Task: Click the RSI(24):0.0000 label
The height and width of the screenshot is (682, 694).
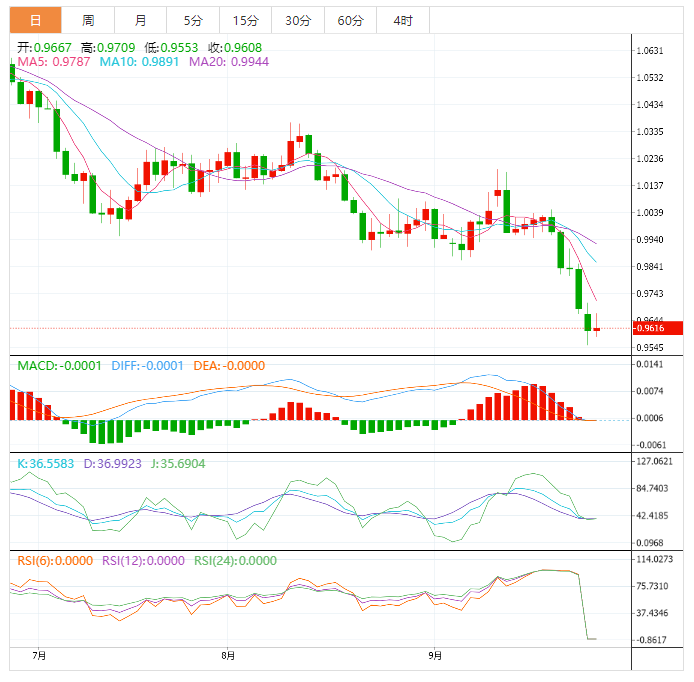Action: [235, 561]
